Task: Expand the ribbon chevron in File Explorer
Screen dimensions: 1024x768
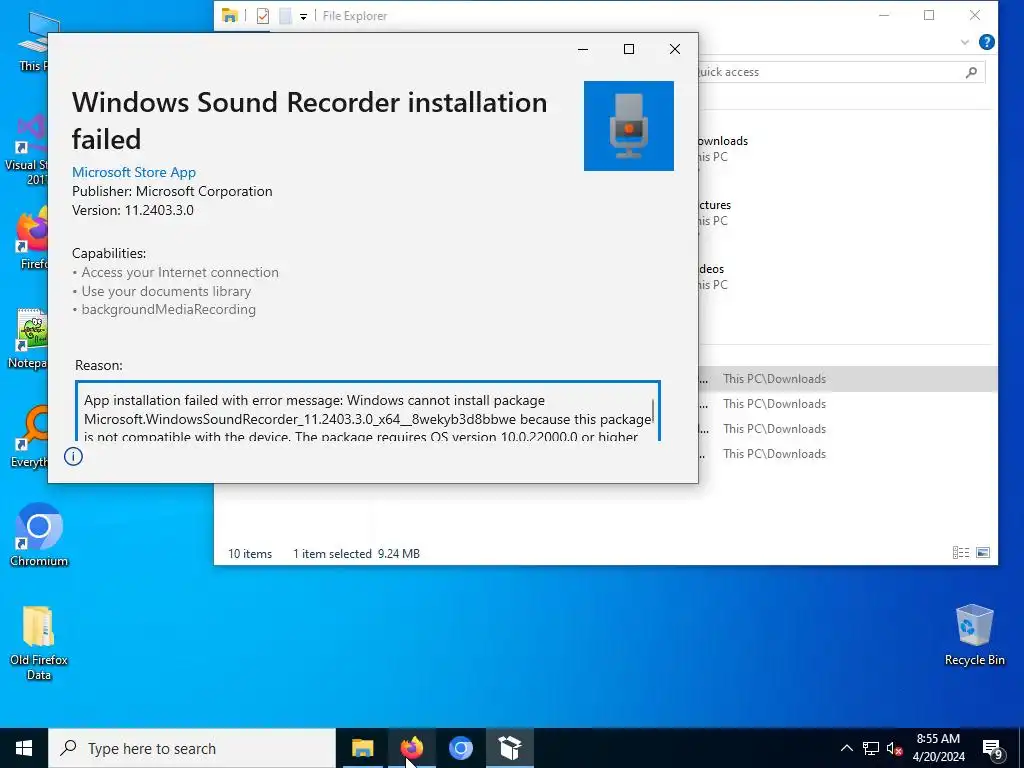Action: 965,42
